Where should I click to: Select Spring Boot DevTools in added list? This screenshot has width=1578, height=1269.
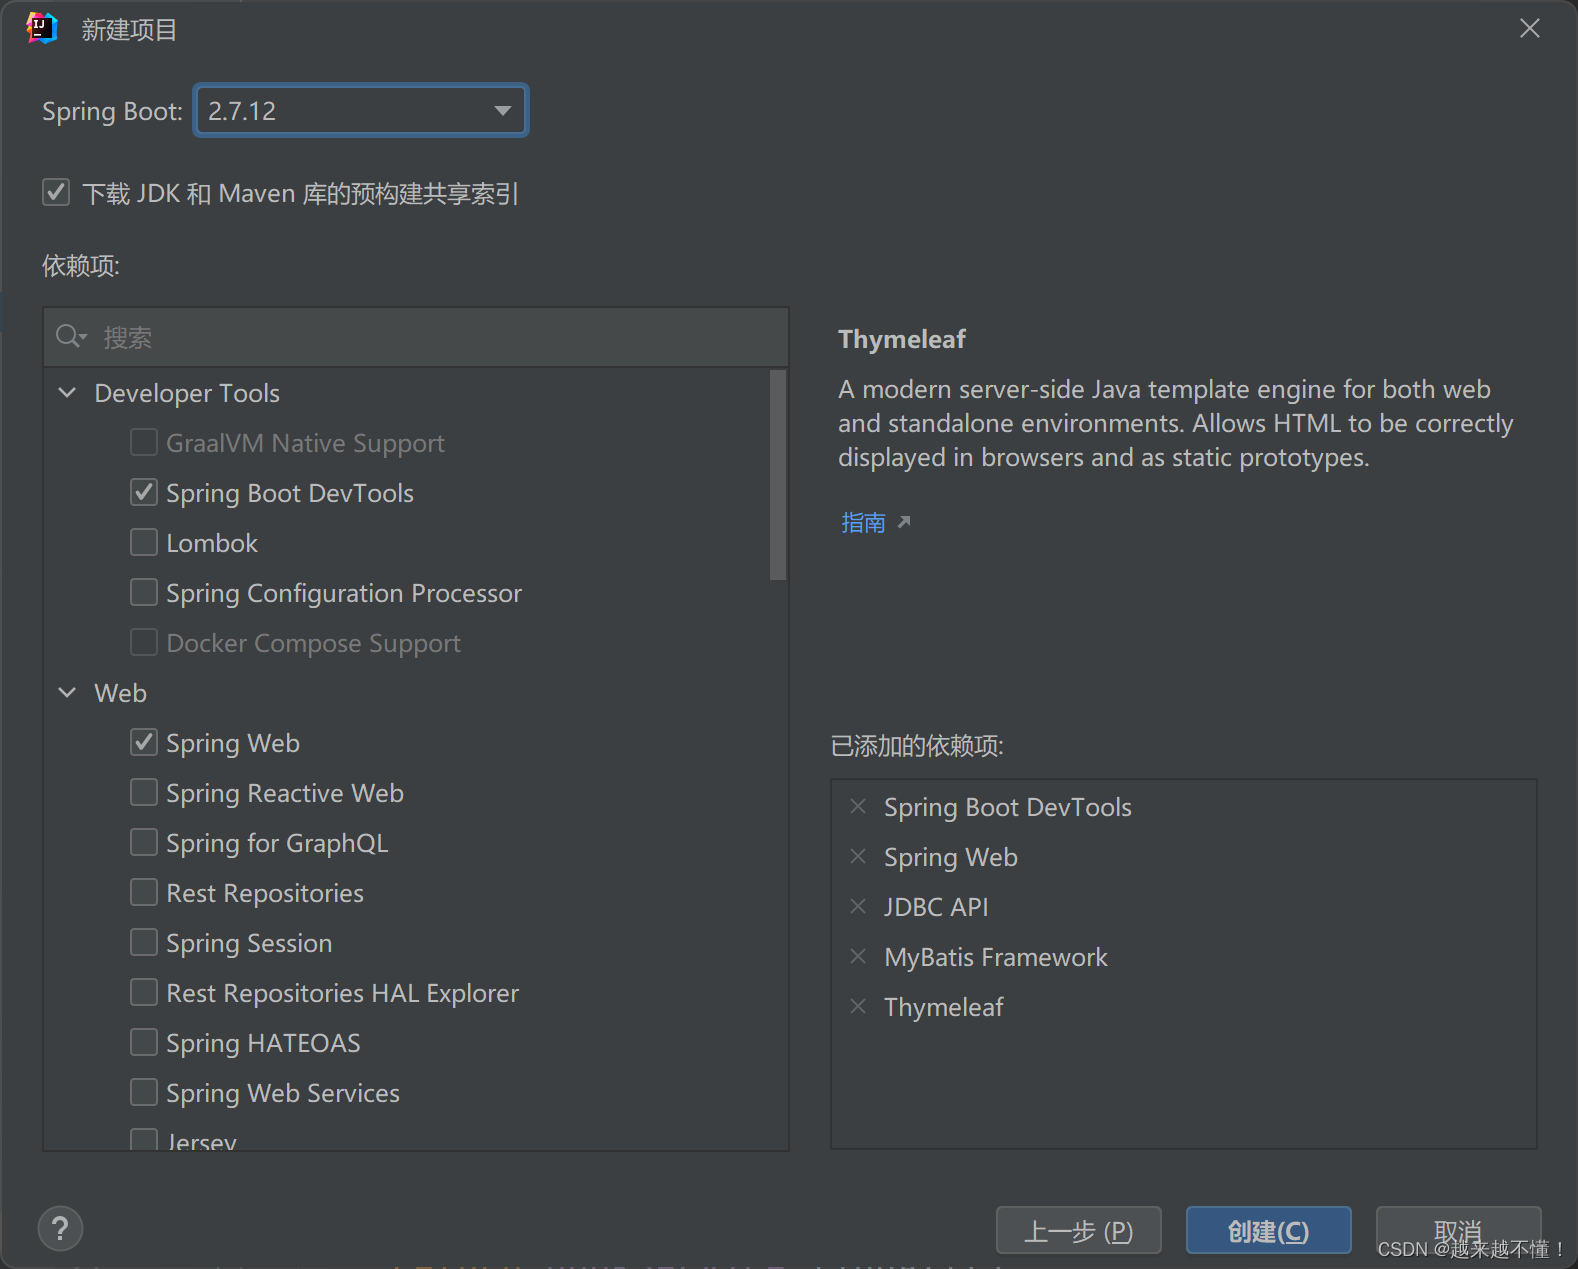coord(1008,807)
